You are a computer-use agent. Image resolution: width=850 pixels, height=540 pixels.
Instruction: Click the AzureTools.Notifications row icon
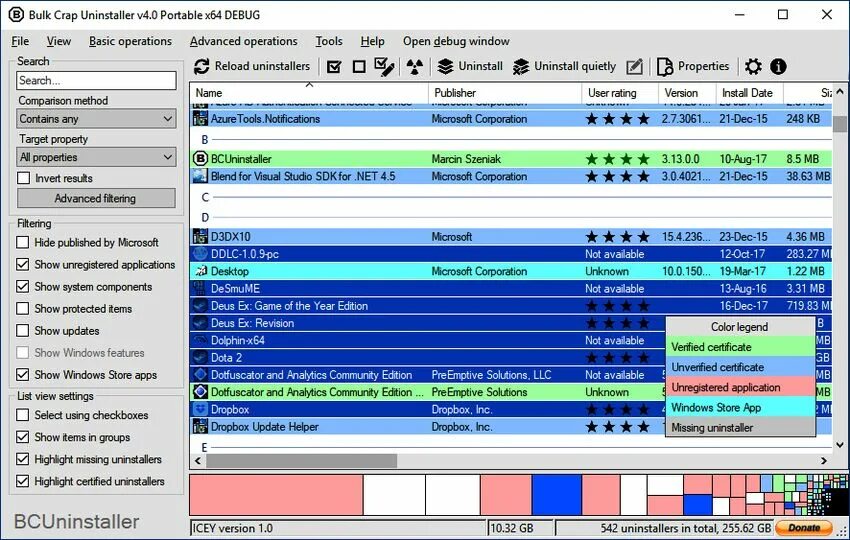[201, 119]
